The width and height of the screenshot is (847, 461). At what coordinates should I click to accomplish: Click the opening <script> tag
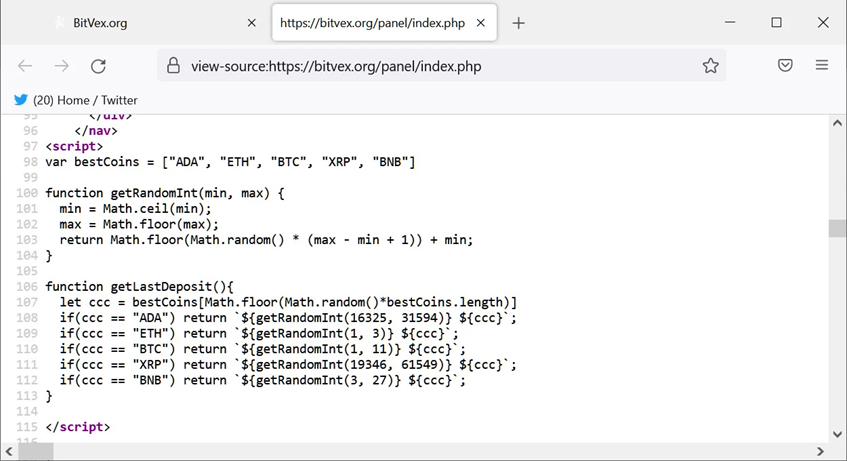[x=74, y=146]
